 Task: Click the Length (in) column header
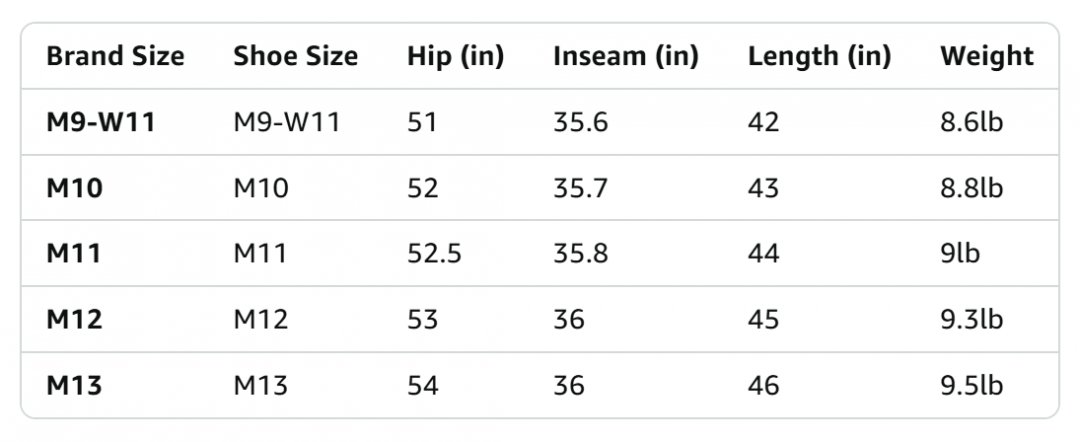coord(819,56)
